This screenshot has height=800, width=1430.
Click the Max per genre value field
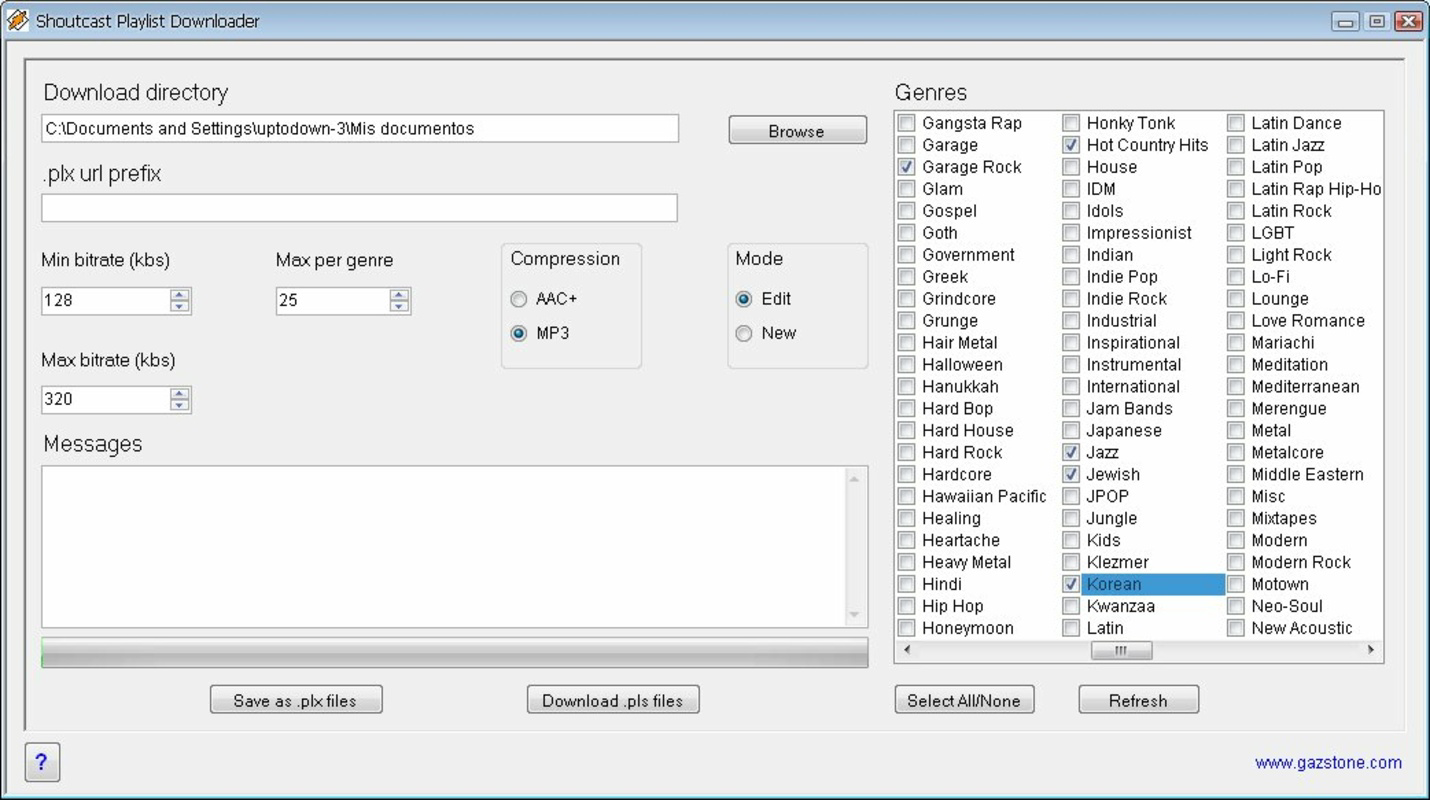click(x=333, y=300)
